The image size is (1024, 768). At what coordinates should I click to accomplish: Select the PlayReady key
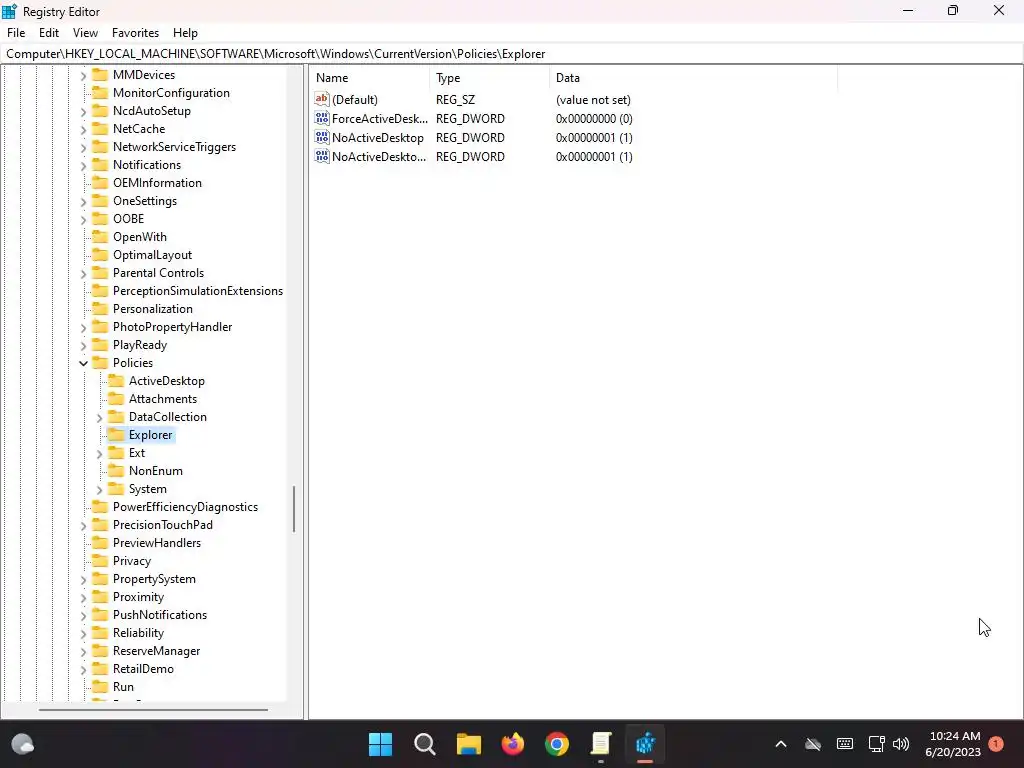(140, 345)
